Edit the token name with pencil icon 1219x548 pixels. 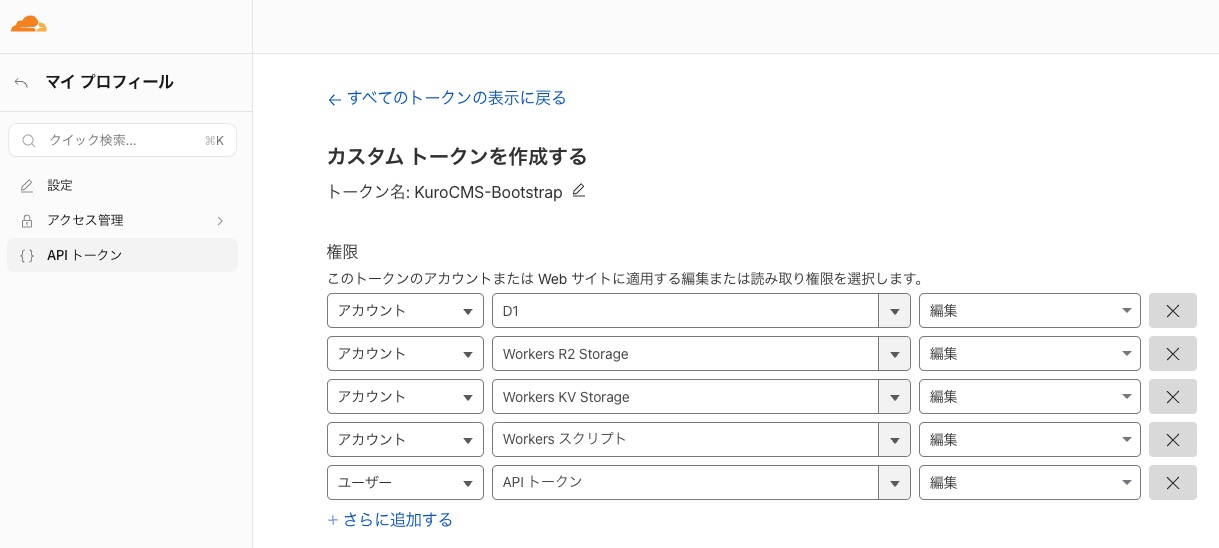click(x=578, y=190)
